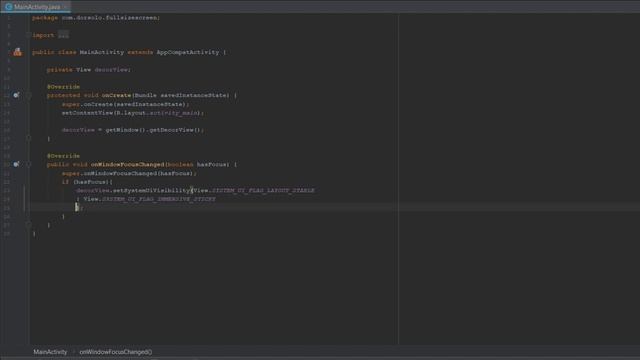Collapse the onCreate method using its fold marker
This screenshot has width=640, height=360.
coord(29,95)
